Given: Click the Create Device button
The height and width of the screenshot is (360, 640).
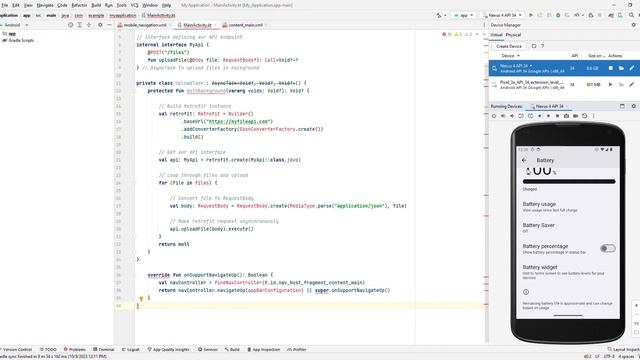Looking at the screenshot, I should [509, 46].
